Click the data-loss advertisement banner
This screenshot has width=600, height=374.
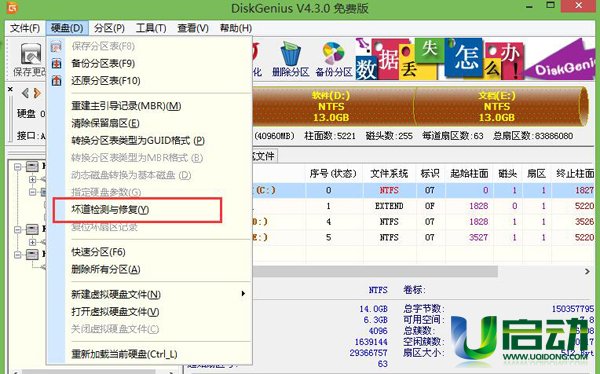475,59
